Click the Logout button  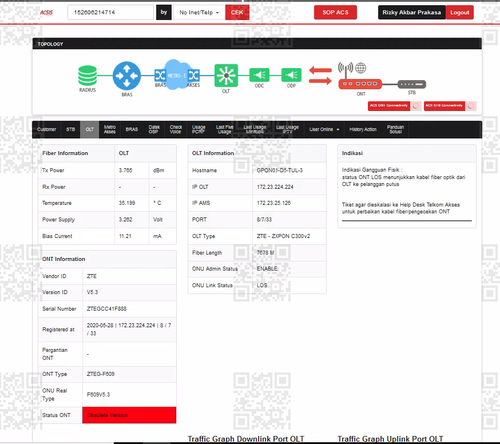pos(460,12)
